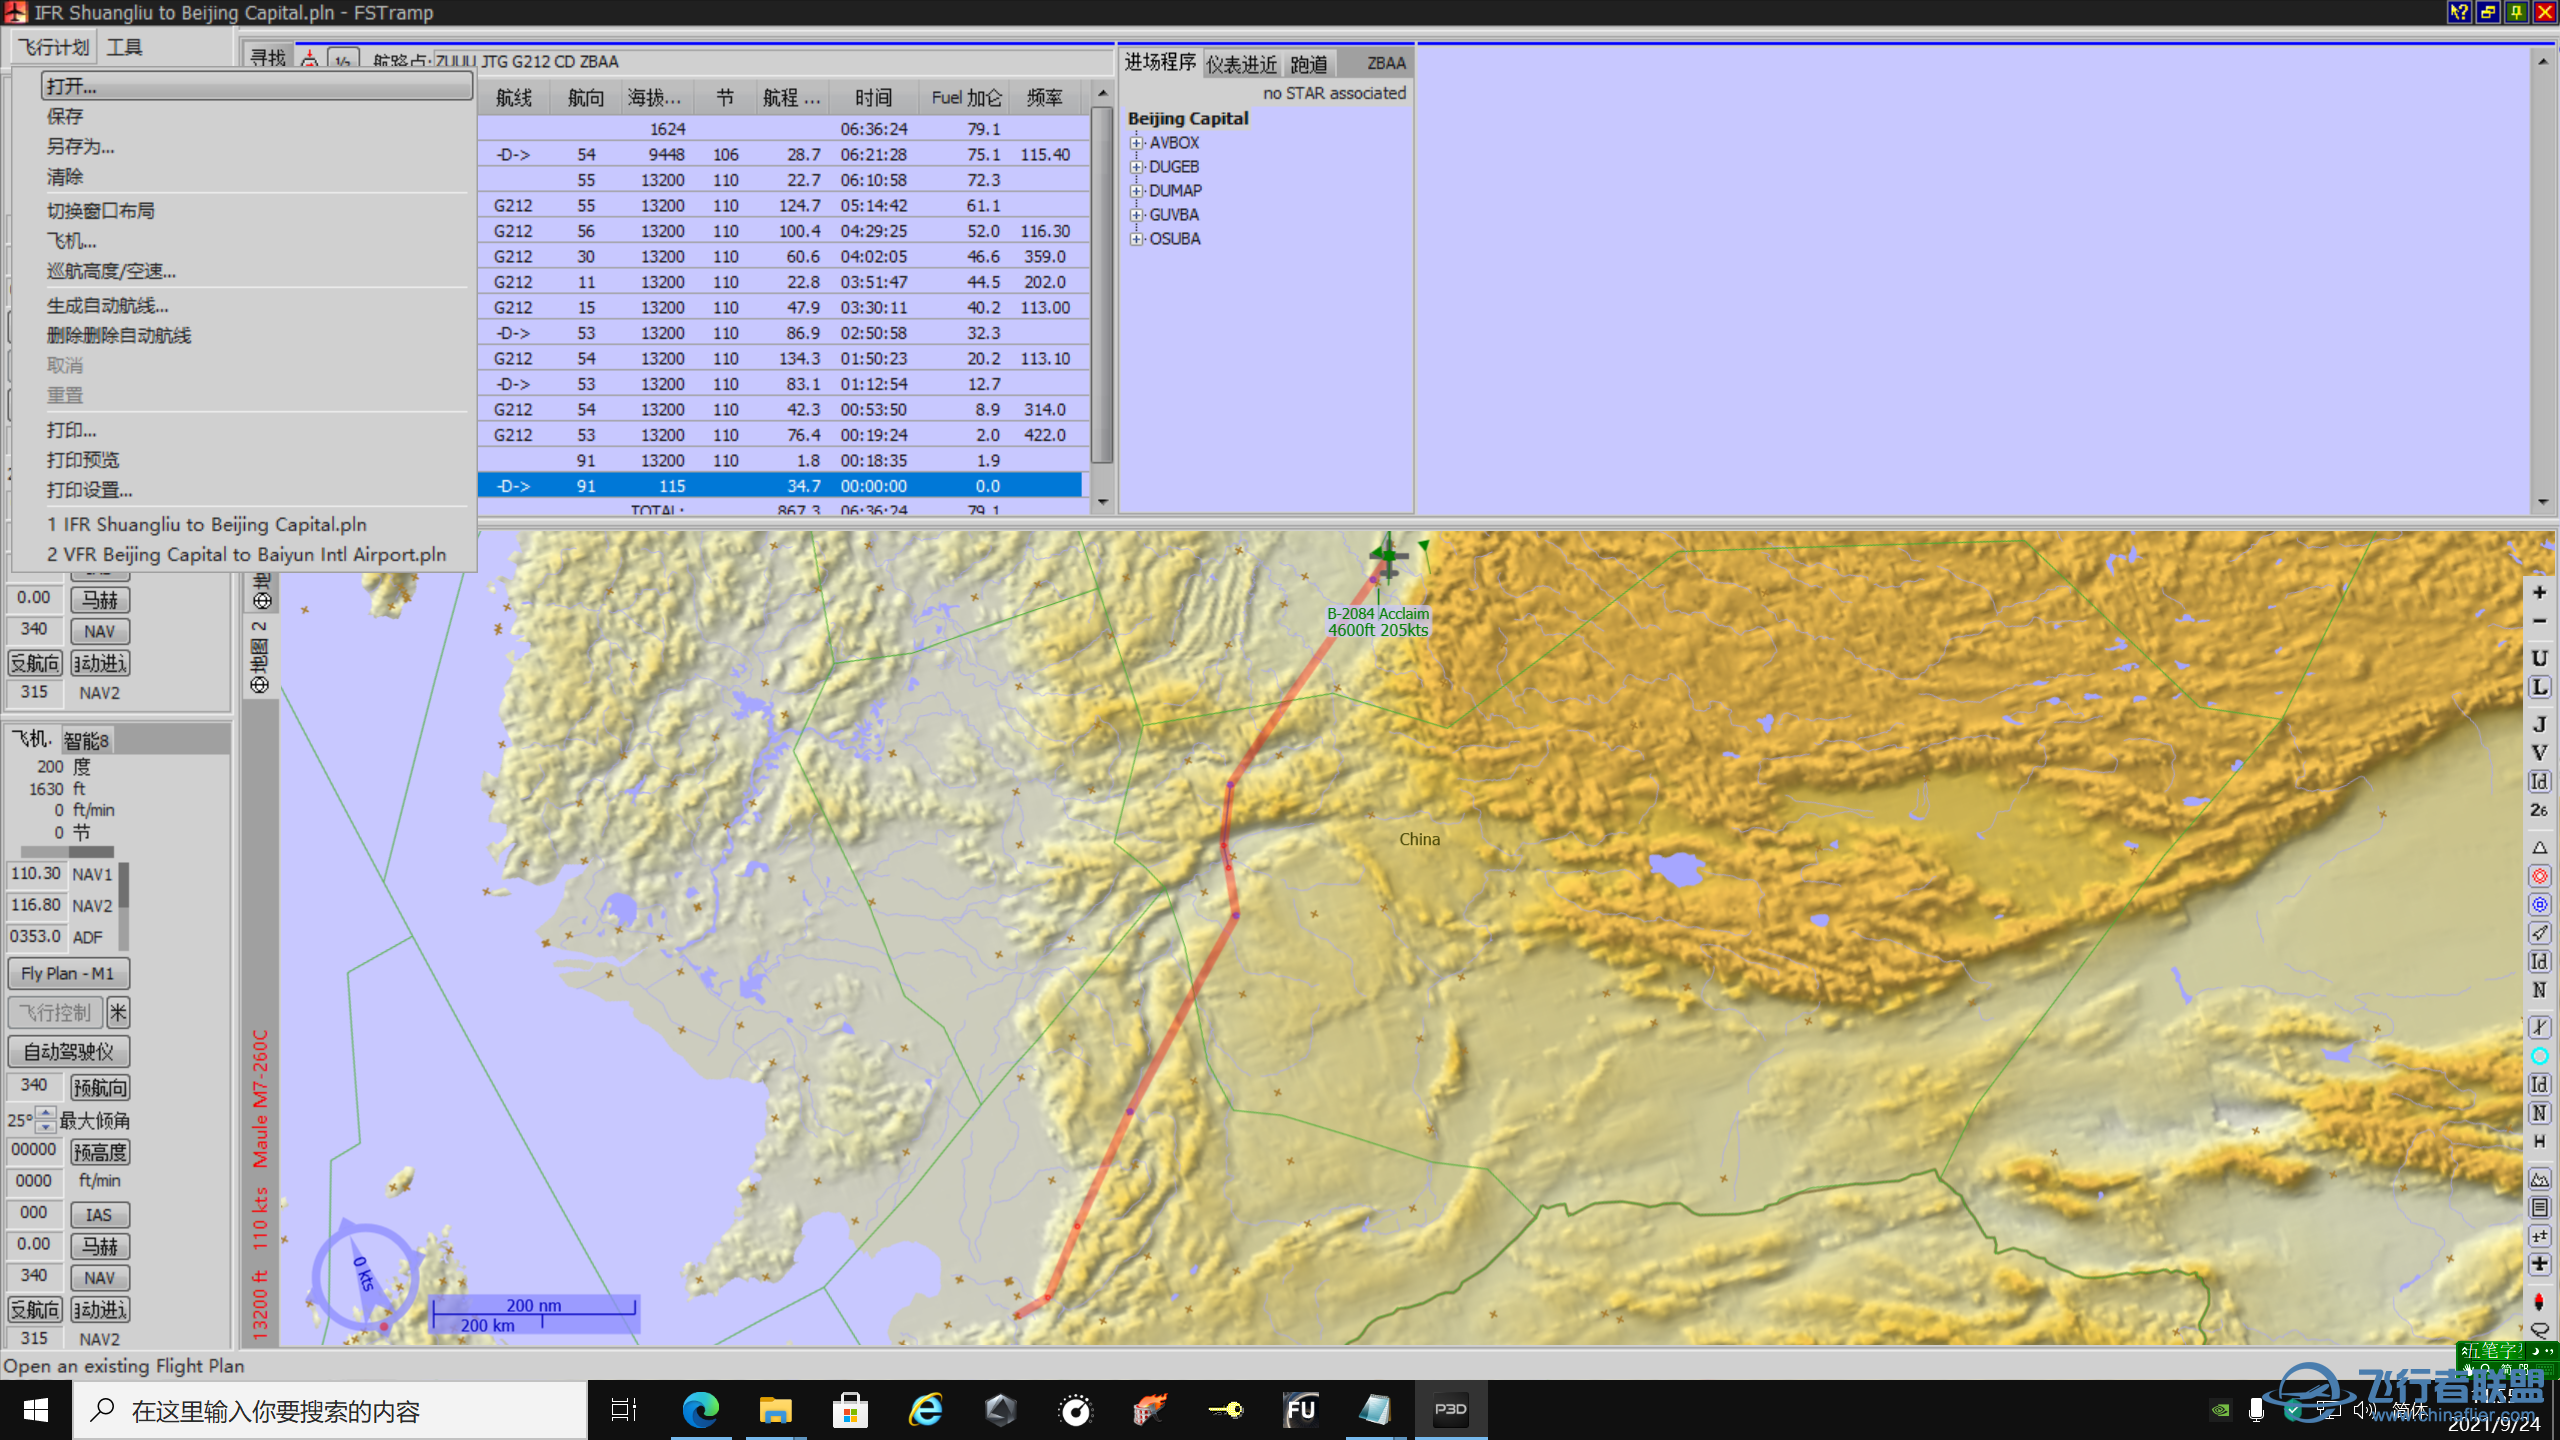Click the IAS button
2560x1440 pixels.
(100, 1215)
